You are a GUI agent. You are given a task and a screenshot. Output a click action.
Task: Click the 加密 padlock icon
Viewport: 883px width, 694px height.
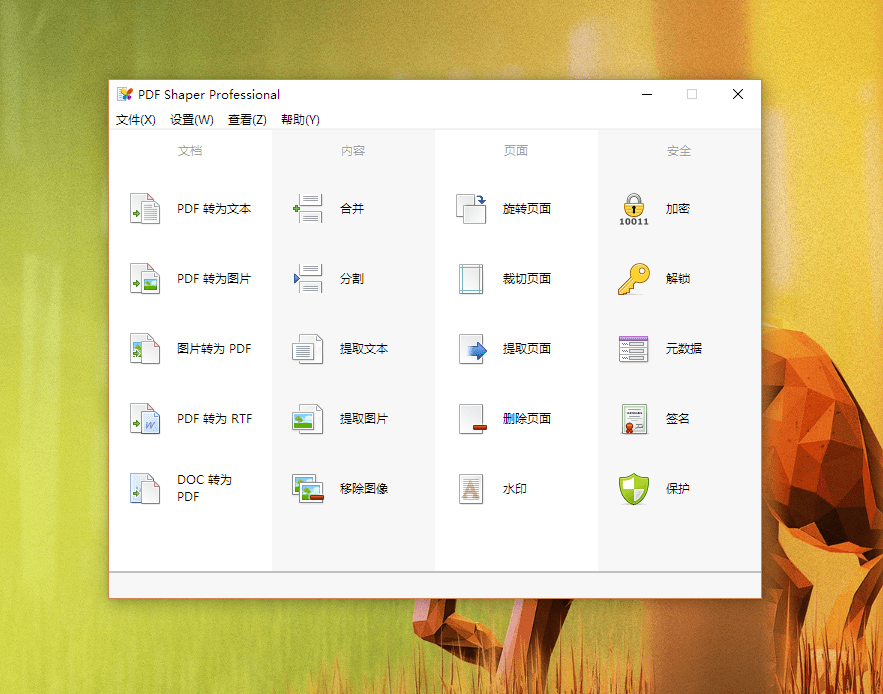point(634,210)
